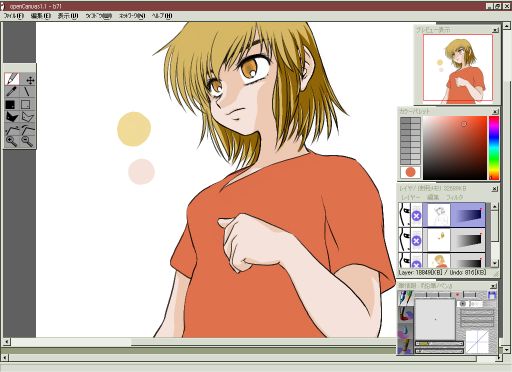Click the rainbow hue bar in color palette
This screenshot has width=512, height=372.
[494, 148]
